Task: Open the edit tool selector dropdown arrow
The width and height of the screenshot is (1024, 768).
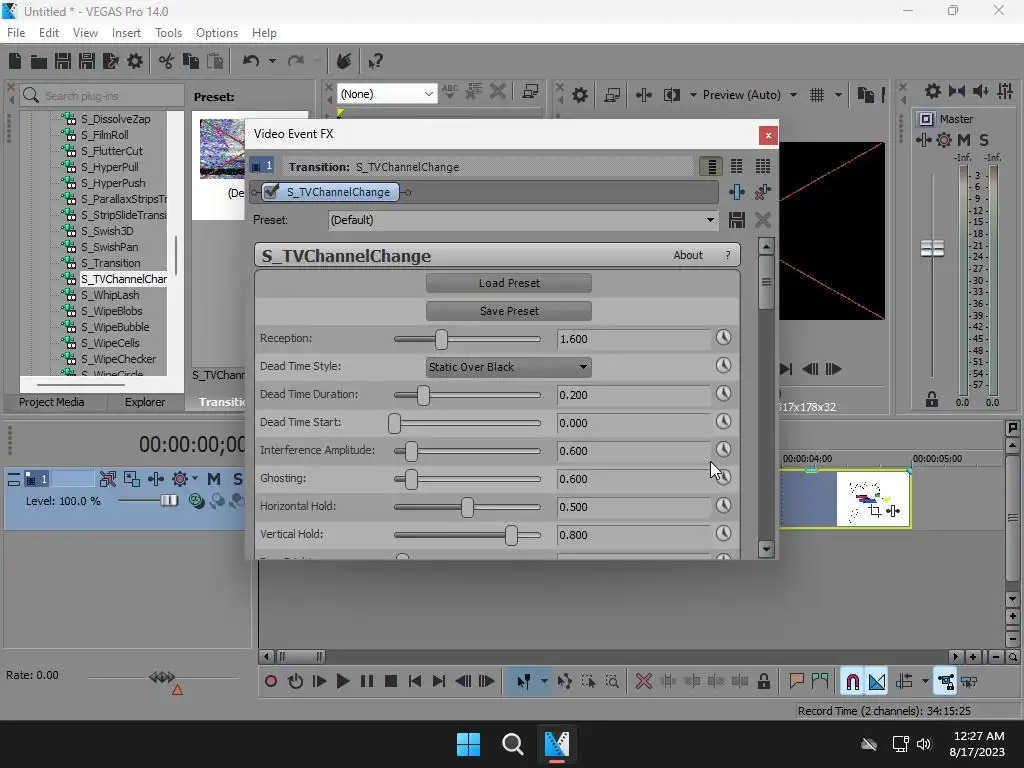Action: click(x=544, y=681)
